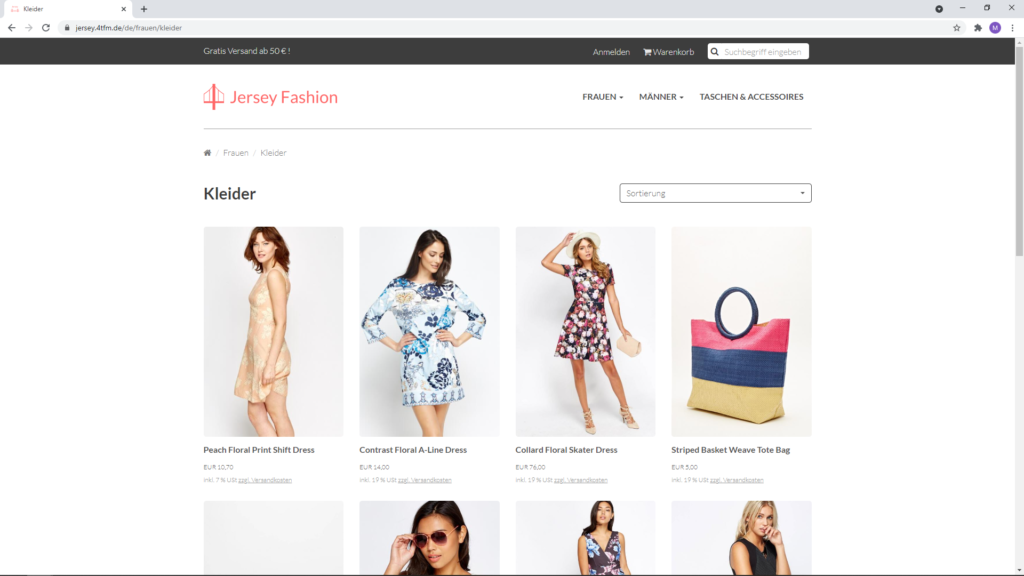Open Taschen & Accessoires category
The image size is (1024, 576).
click(751, 97)
